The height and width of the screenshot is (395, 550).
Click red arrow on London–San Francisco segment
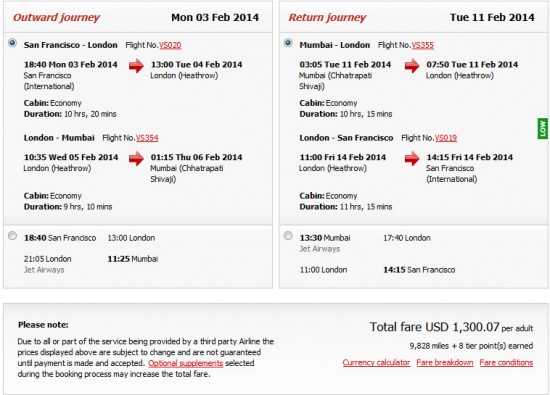coord(412,158)
